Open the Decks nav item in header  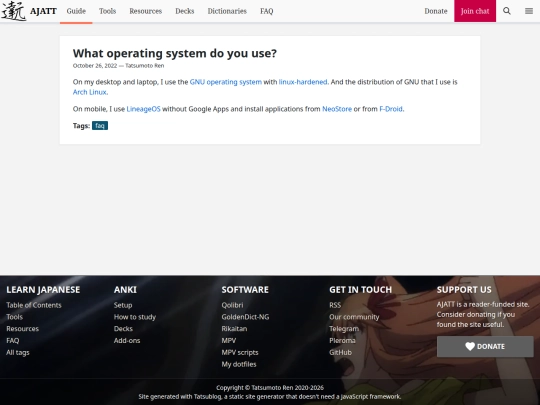click(185, 11)
